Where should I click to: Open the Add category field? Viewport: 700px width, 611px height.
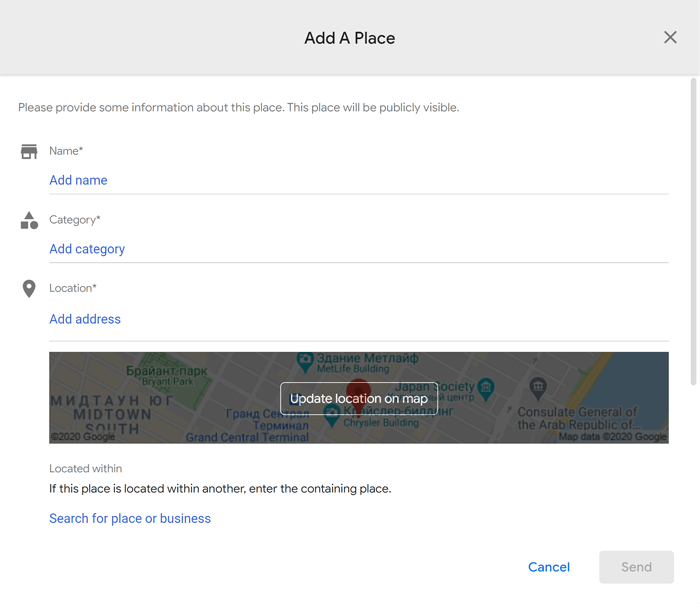358,249
